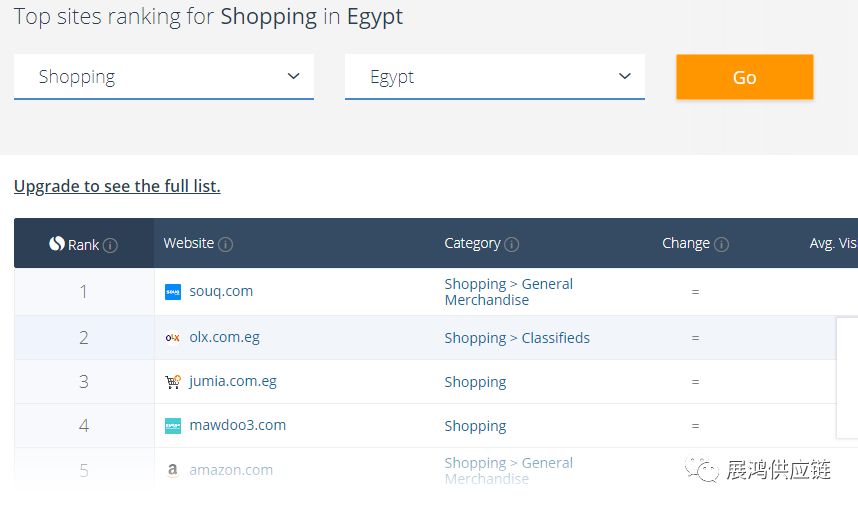Screen dimensions: 858x507
Task: Click the info icon next to Rank
Action: coord(110,245)
